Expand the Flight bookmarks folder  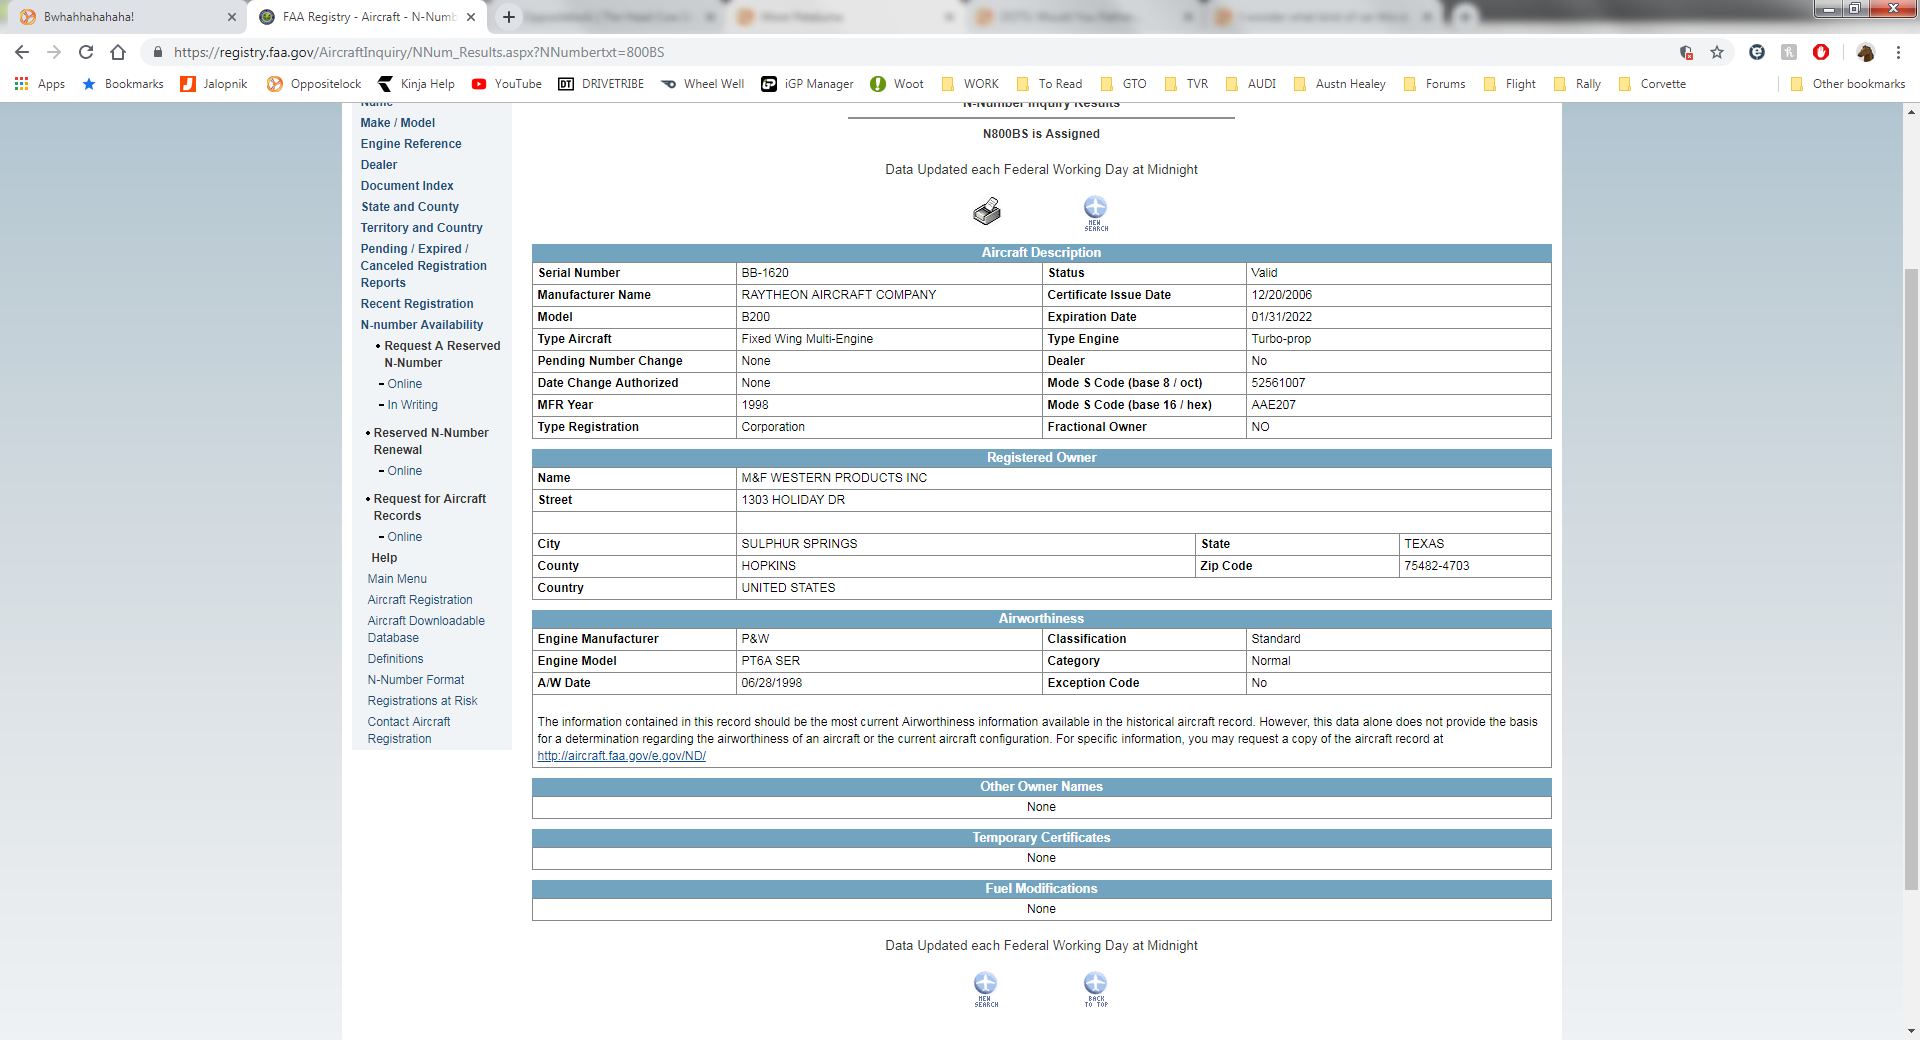[x=1509, y=84]
